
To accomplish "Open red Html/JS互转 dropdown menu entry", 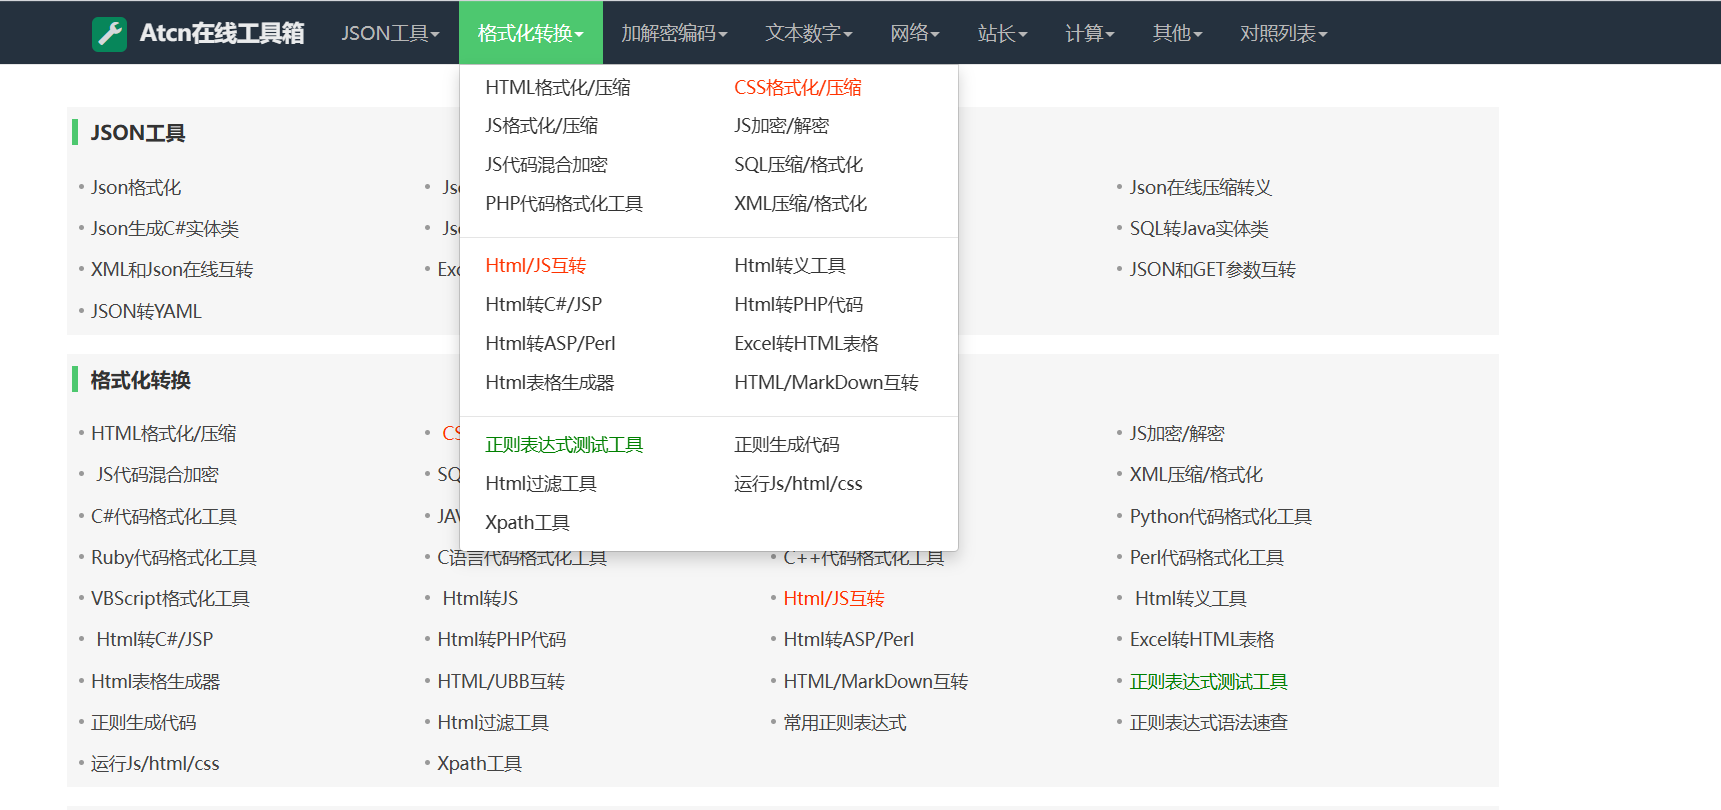I will coord(536,265).
